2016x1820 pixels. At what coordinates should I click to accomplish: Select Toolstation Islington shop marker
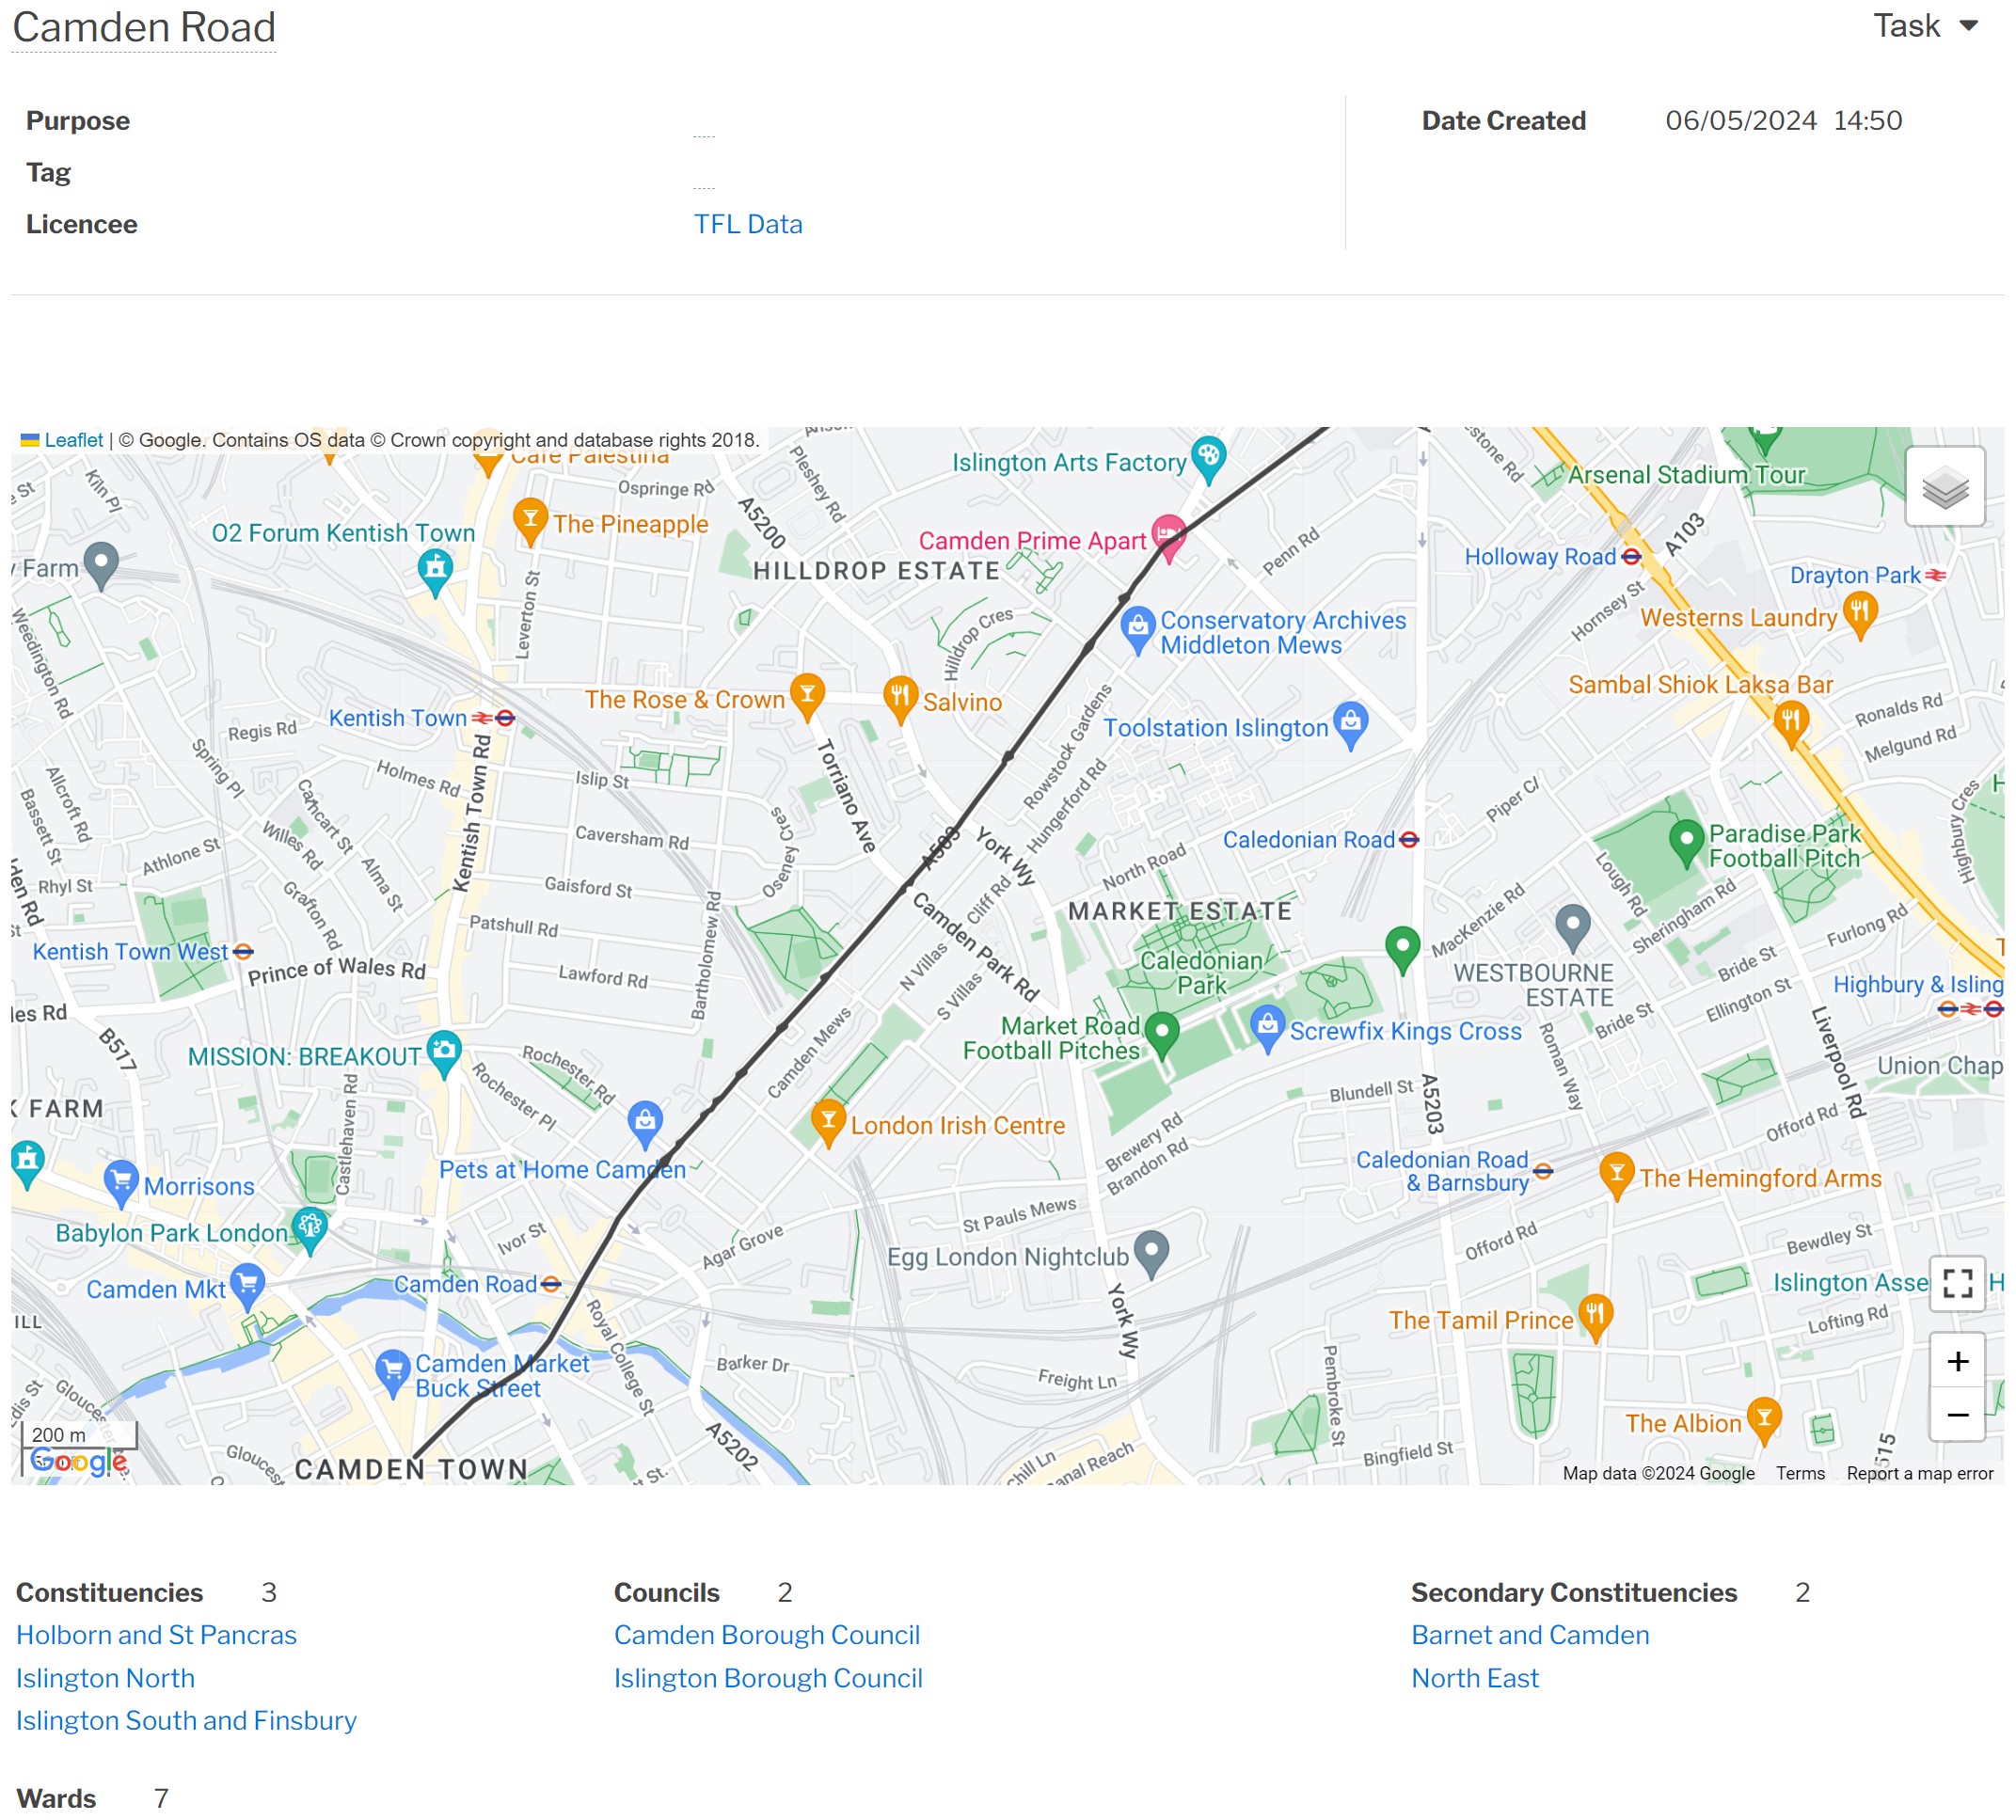pos(1351,725)
